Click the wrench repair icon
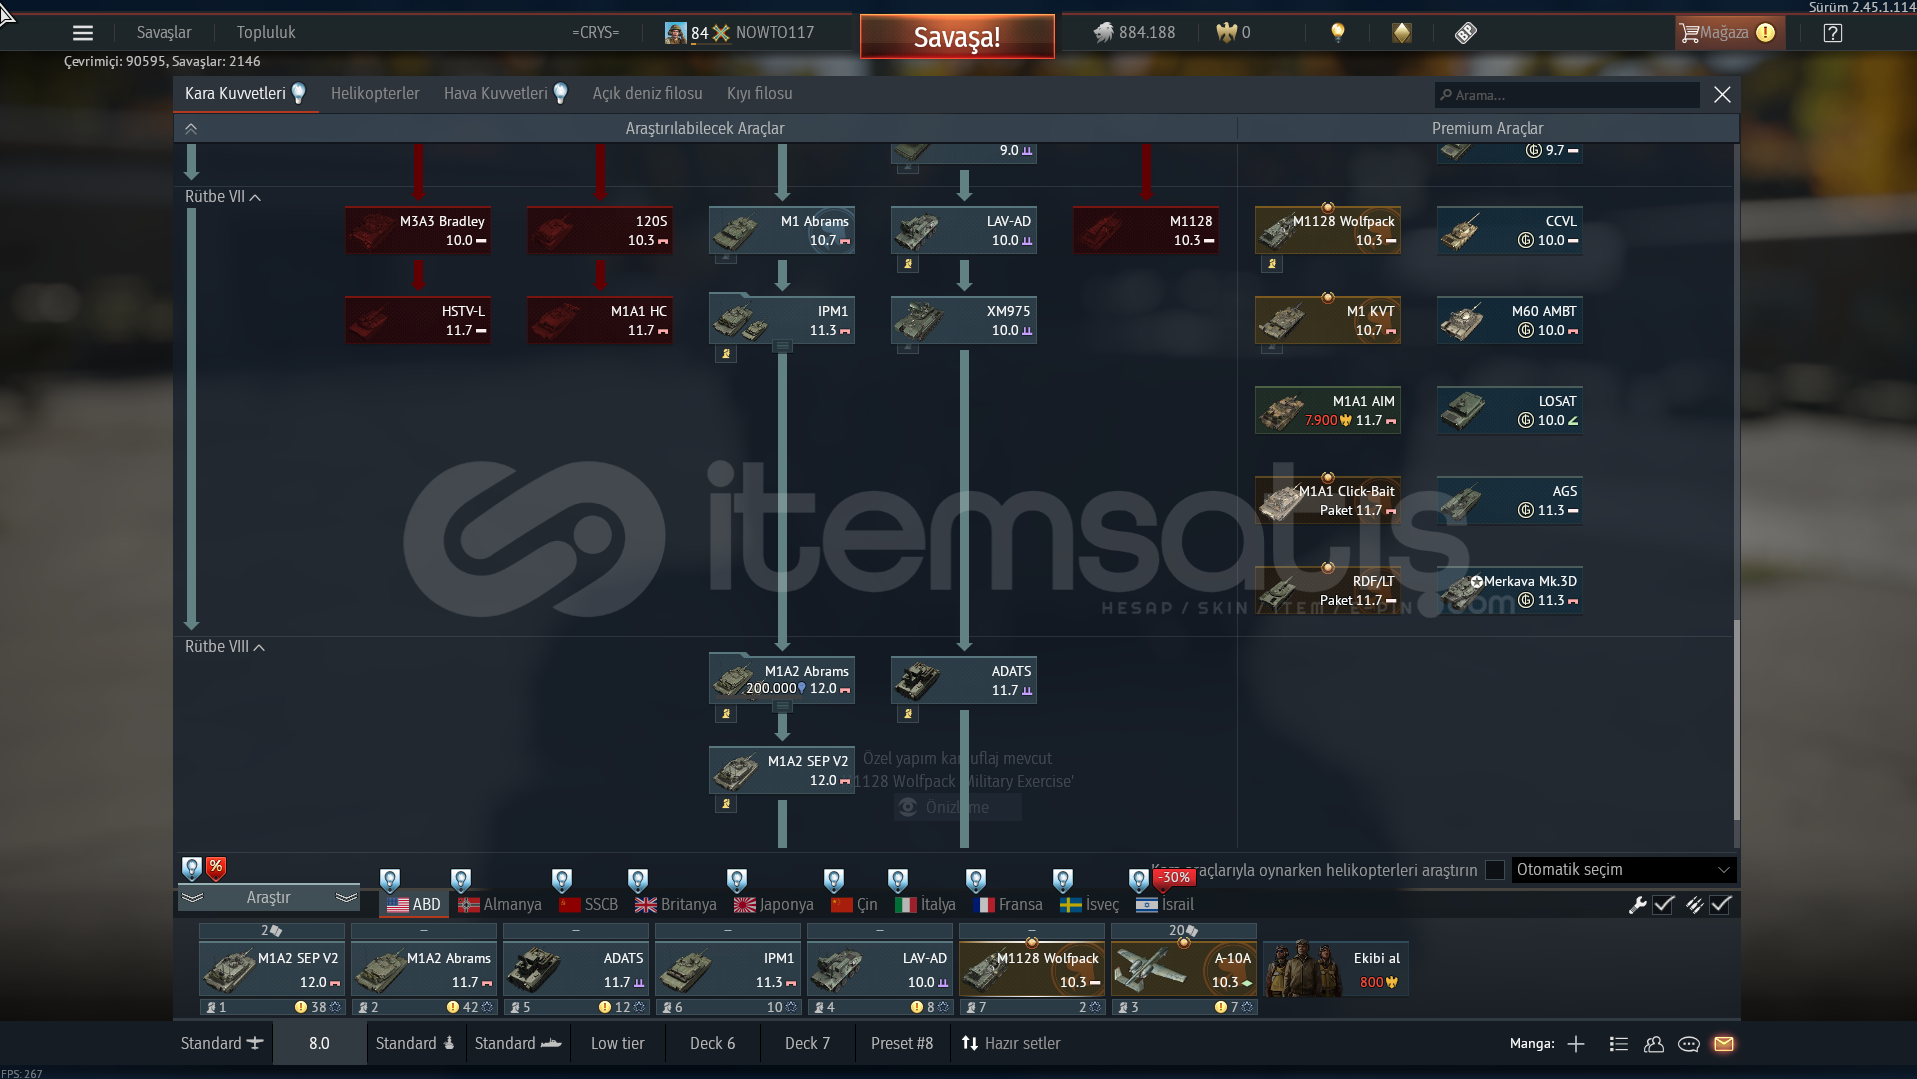Viewport: 1917px width, 1079px height. click(x=1638, y=904)
